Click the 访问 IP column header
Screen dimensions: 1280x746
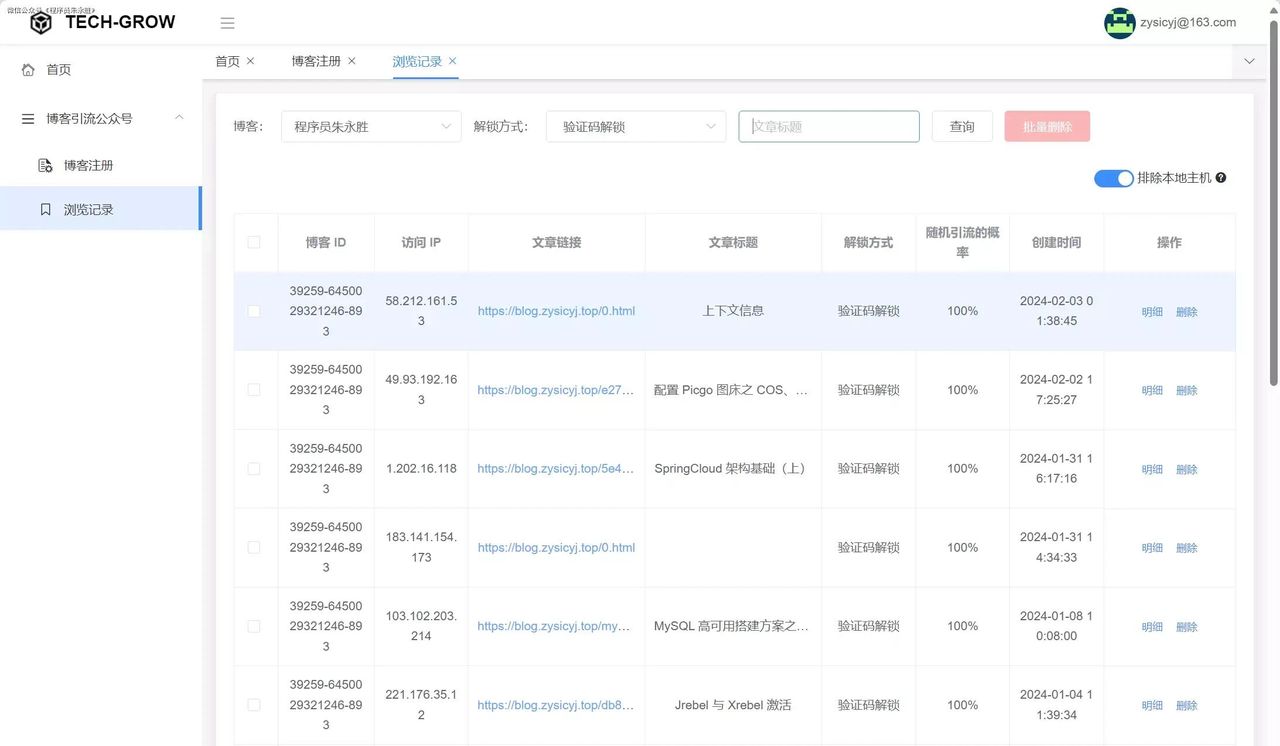pos(421,242)
